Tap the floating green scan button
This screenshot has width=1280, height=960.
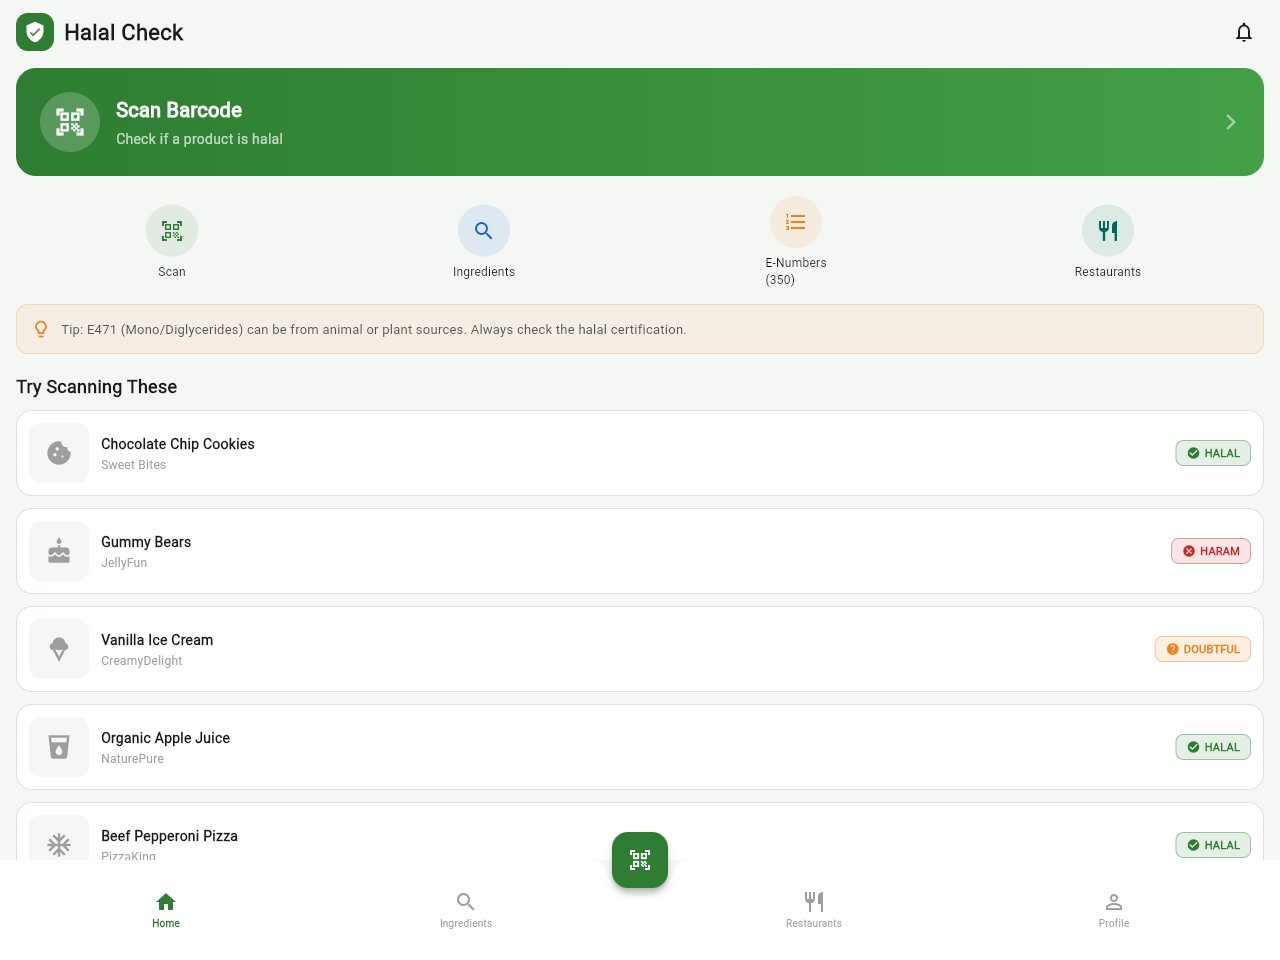[640, 860]
